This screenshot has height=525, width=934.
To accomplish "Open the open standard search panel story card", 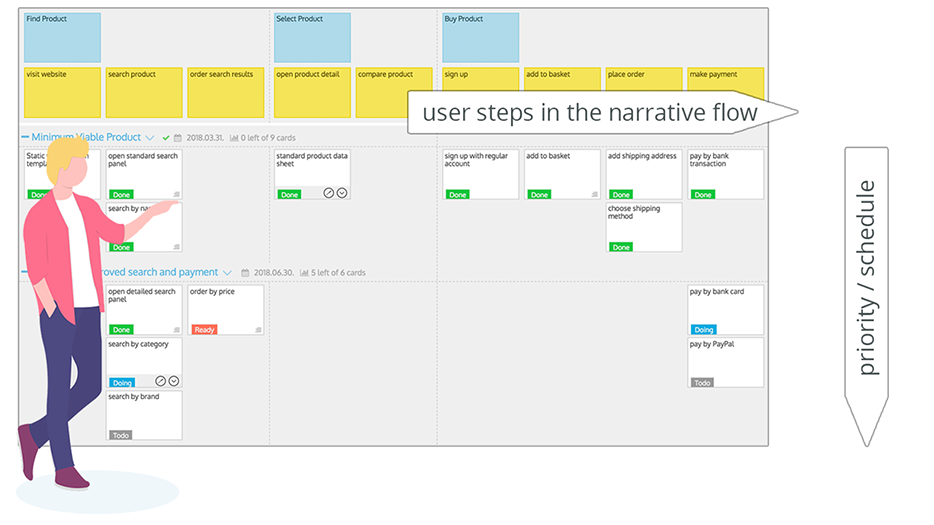I will (x=144, y=174).
